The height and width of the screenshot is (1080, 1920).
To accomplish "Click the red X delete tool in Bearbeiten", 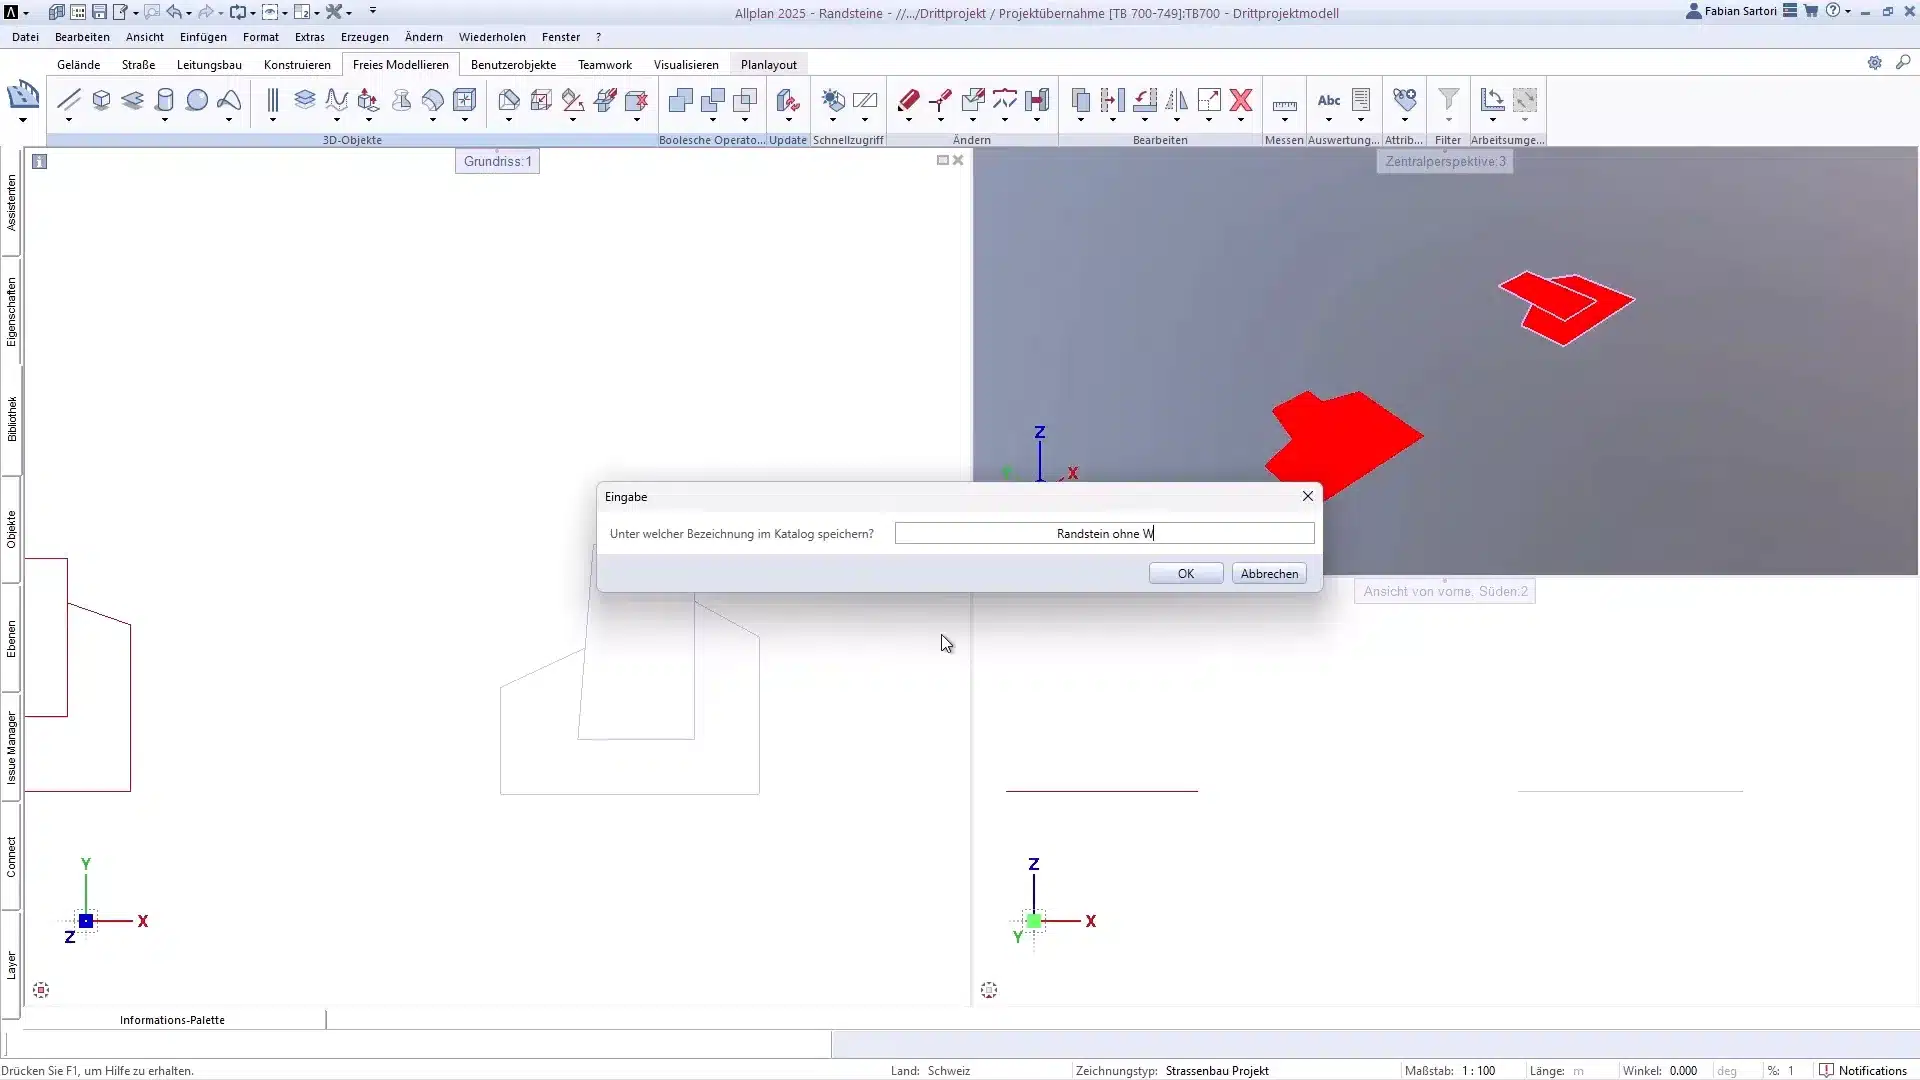I will [x=1240, y=100].
